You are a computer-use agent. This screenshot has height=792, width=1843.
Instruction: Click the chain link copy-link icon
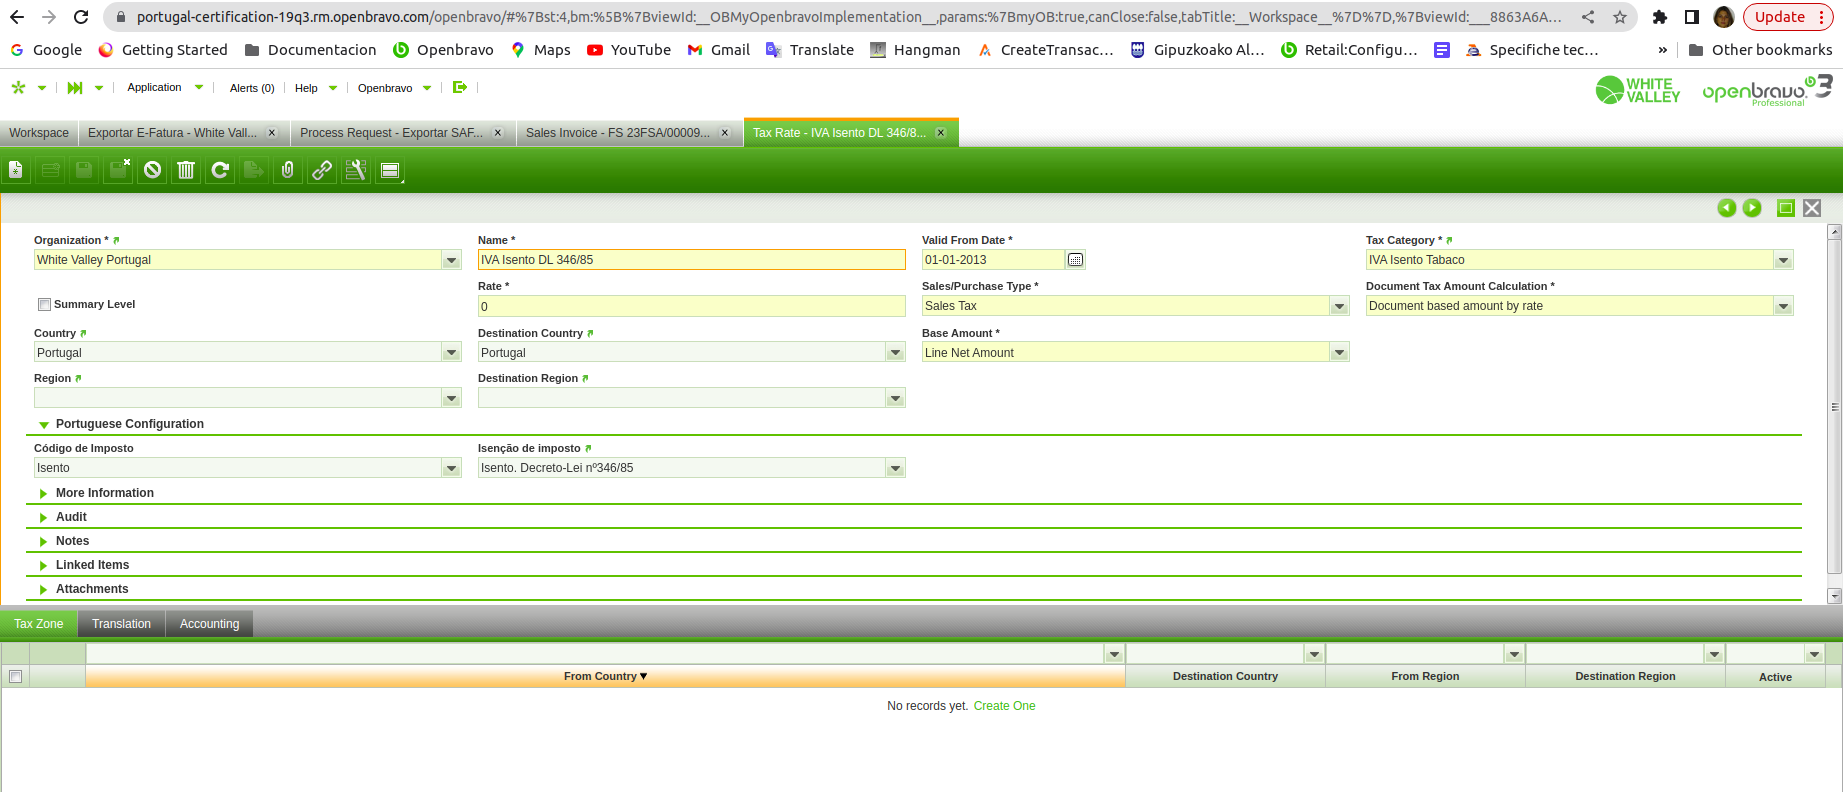click(321, 171)
